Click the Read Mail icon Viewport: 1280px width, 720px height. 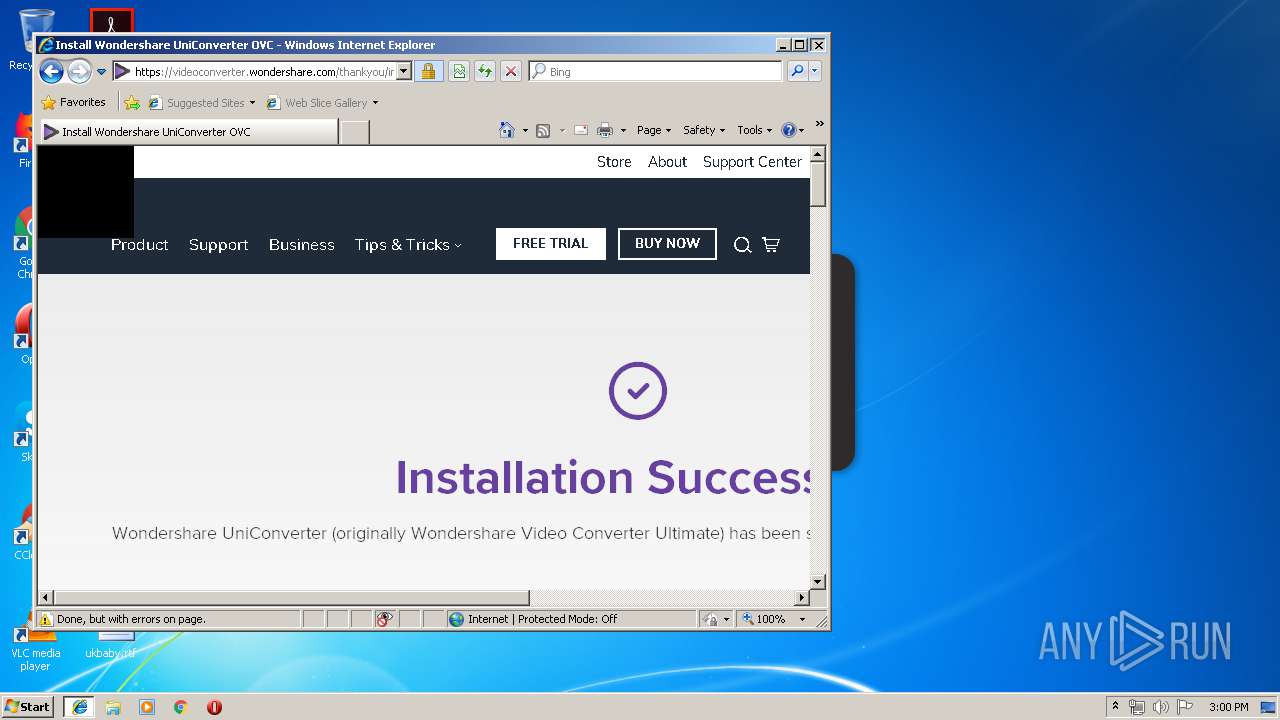[x=580, y=130]
